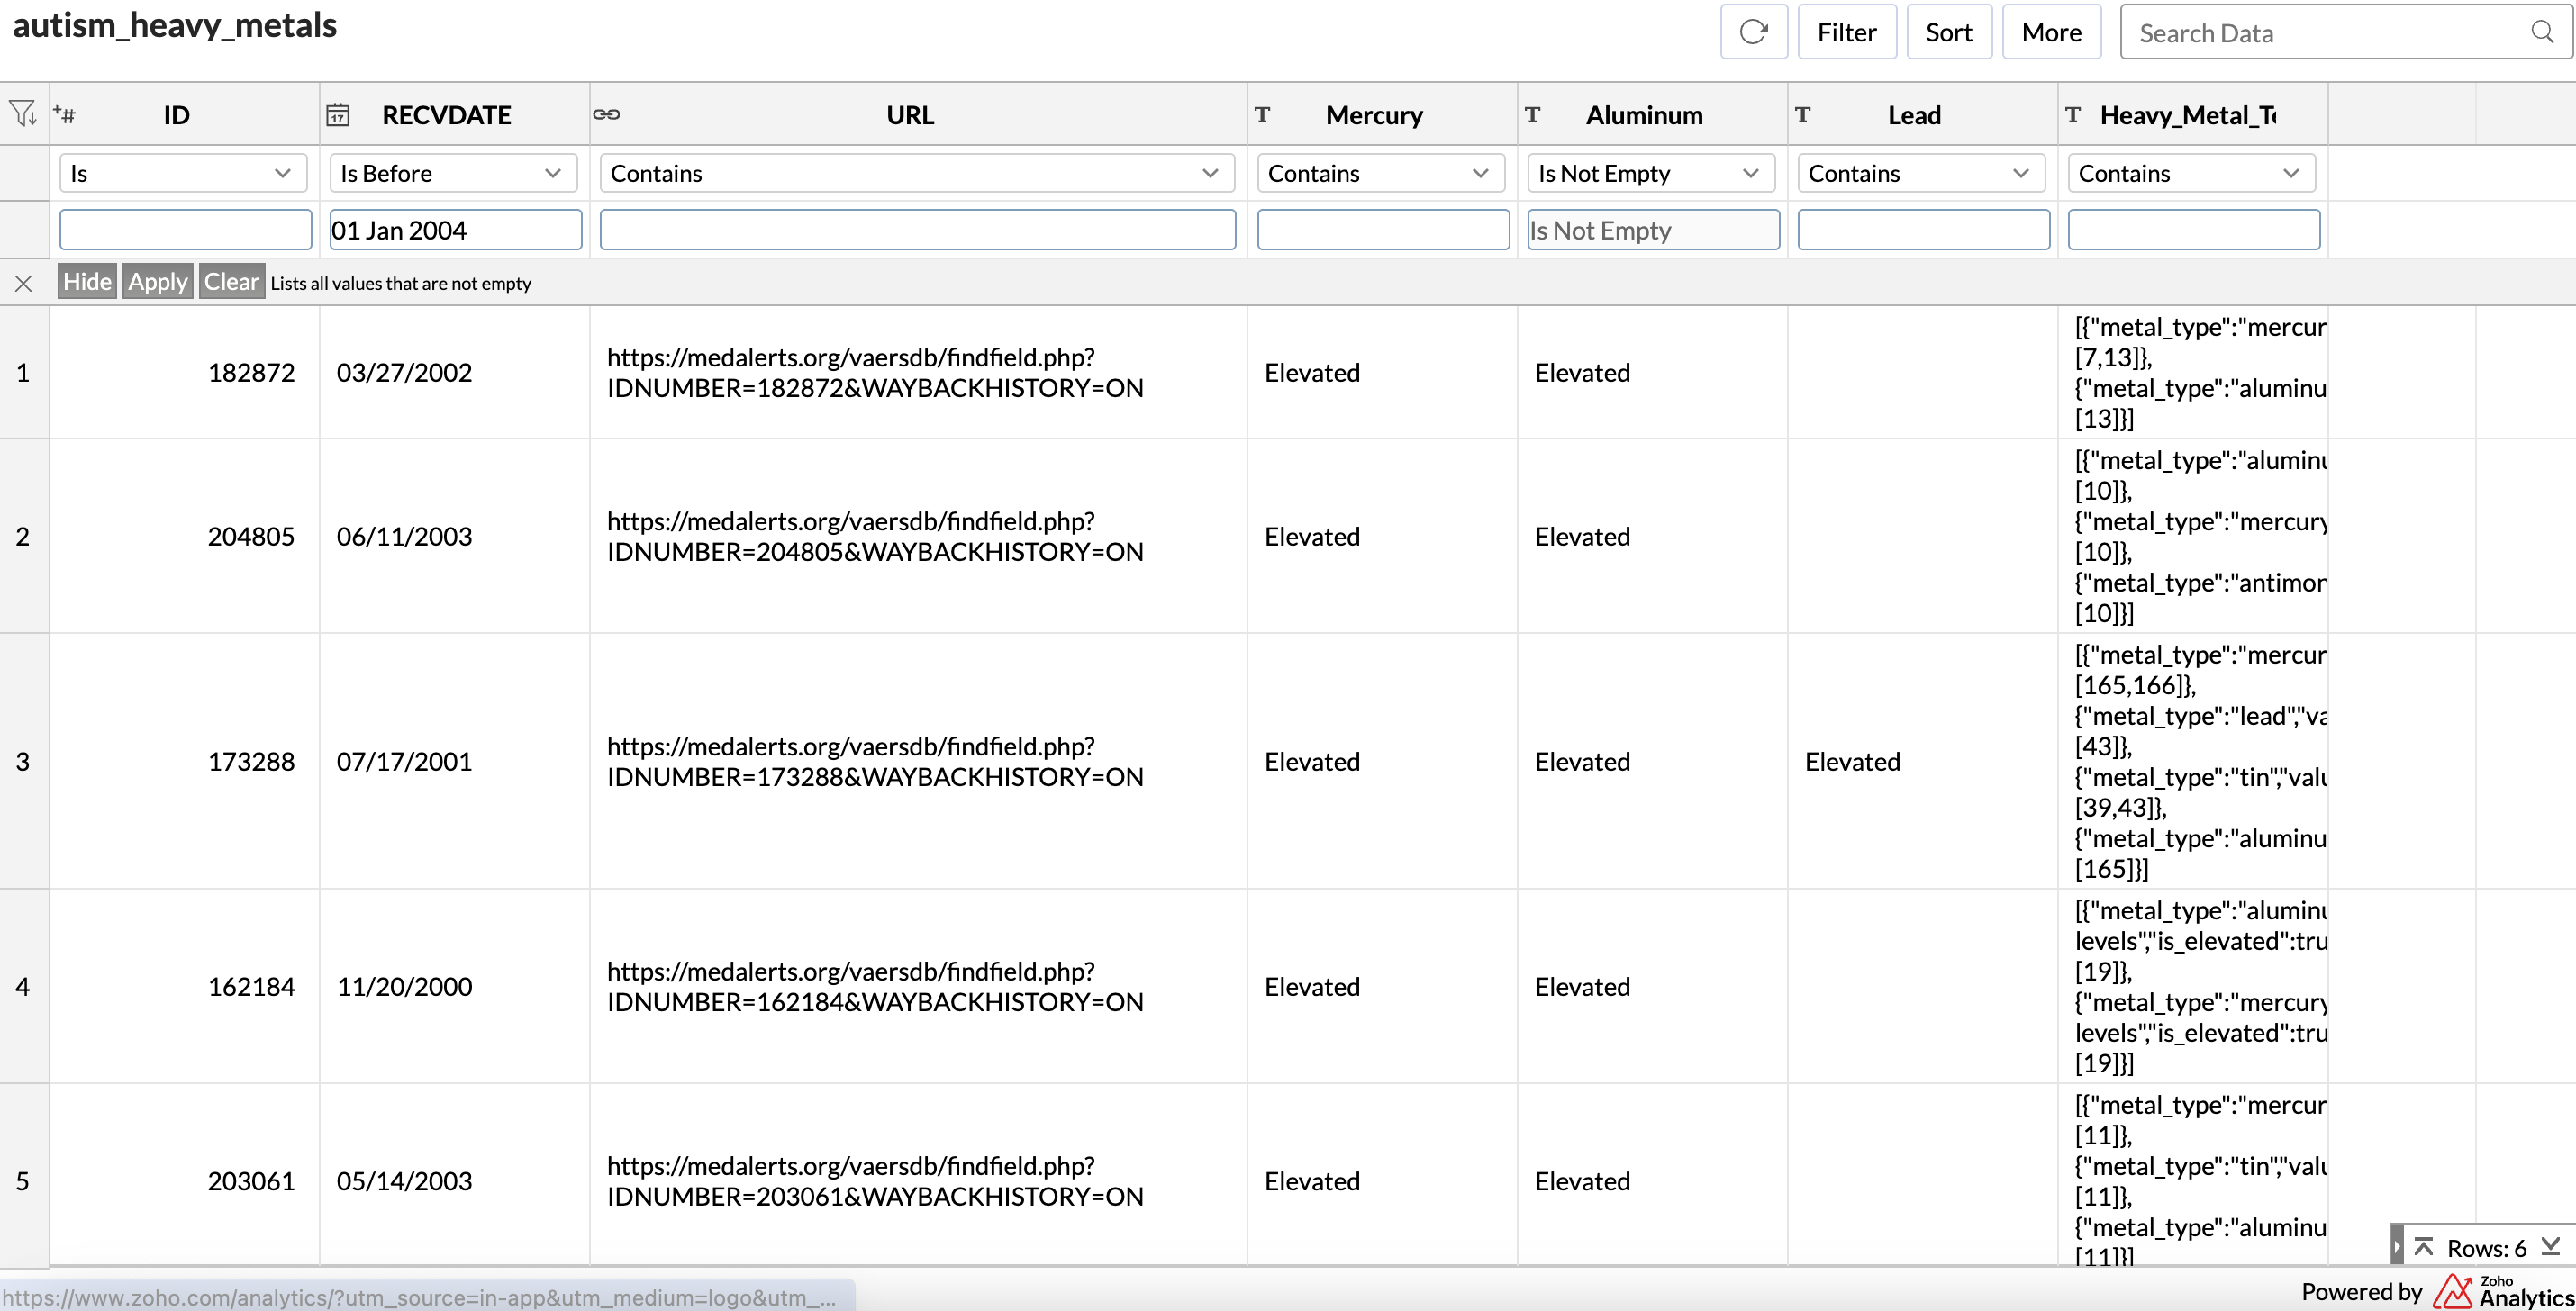The image size is (2576, 1311).
Task: Click the Hide filter button
Action: 87,282
